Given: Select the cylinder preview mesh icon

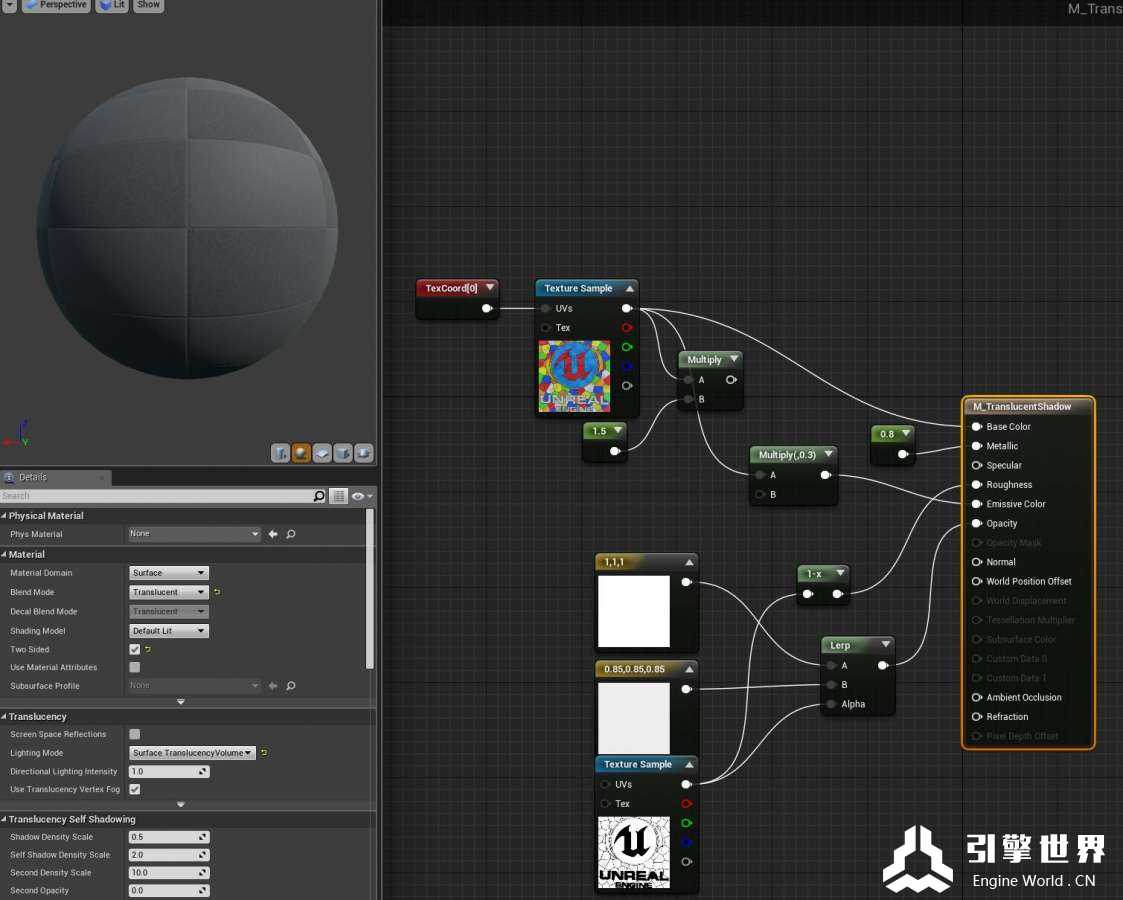Looking at the screenshot, I should click(x=281, y=453).
